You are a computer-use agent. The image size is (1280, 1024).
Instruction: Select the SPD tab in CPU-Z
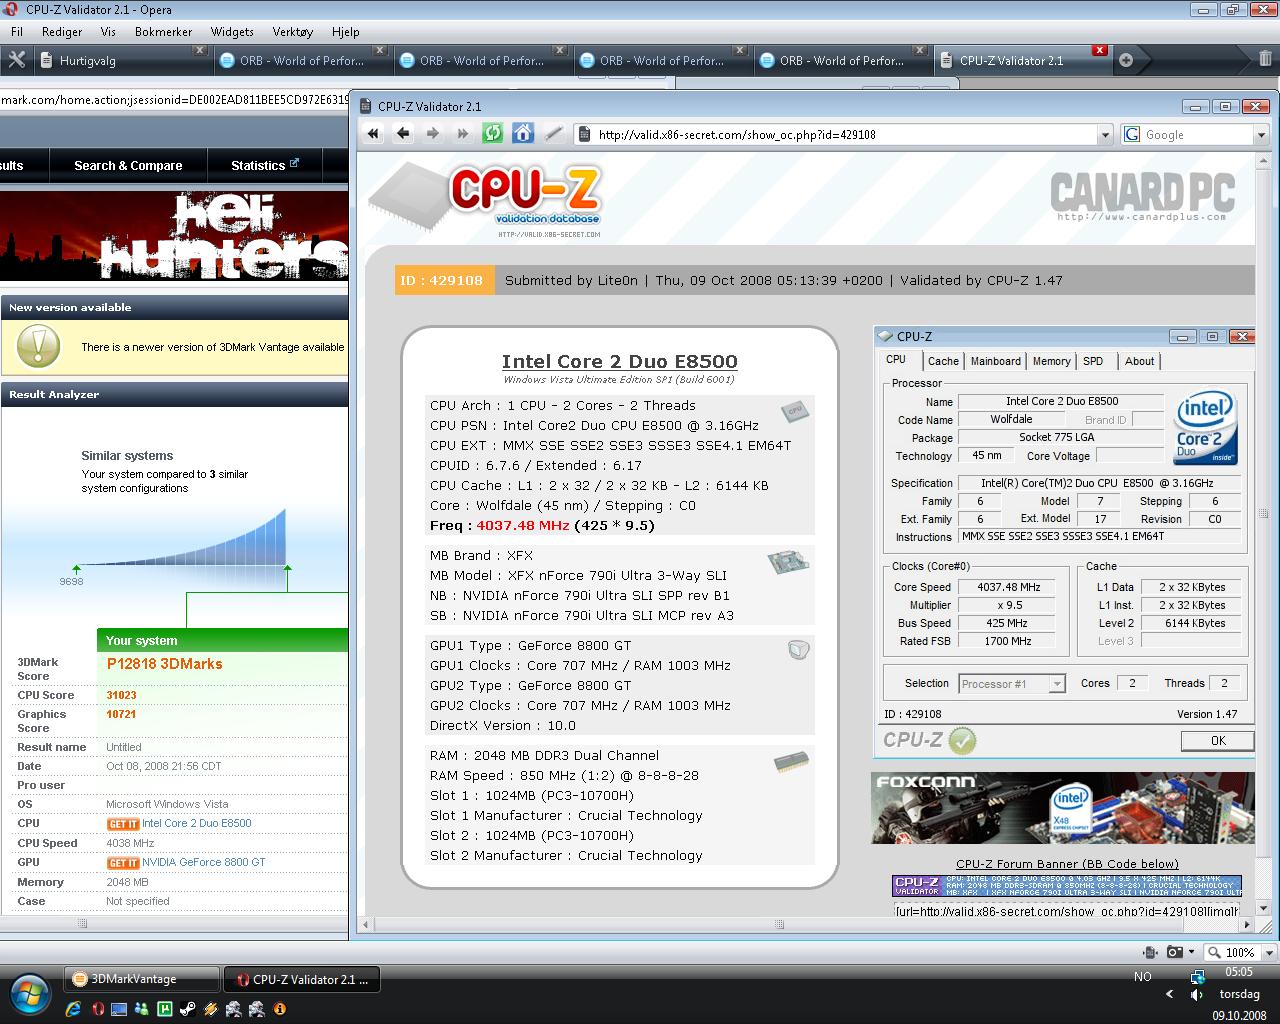(x=1093, y=361)
